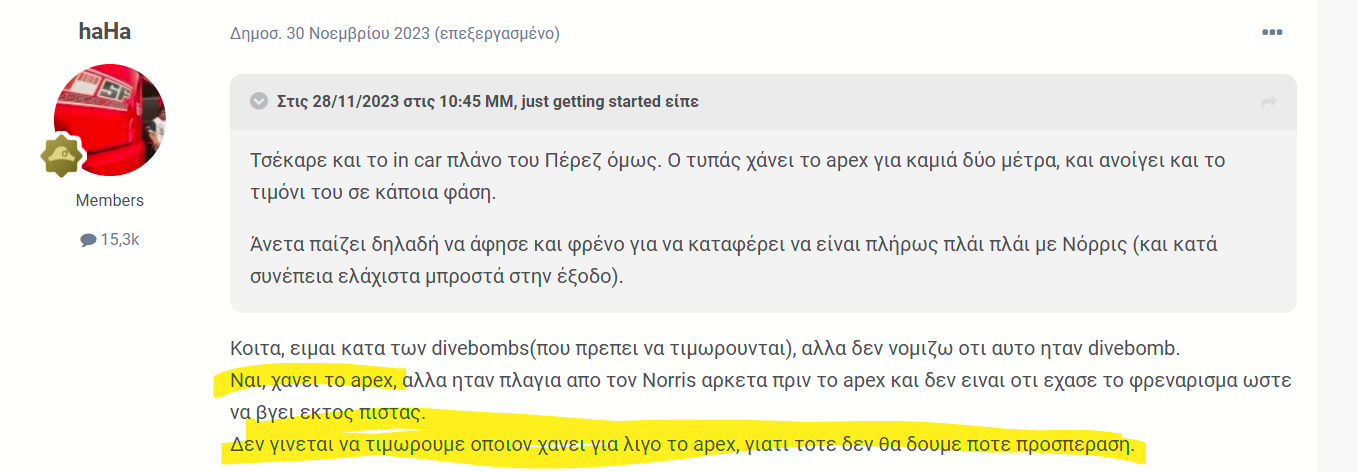Image resolution: width=1358 pixels, height=472 pixels.
Task: Open the three-dots post options menu
Action: 1272,33
